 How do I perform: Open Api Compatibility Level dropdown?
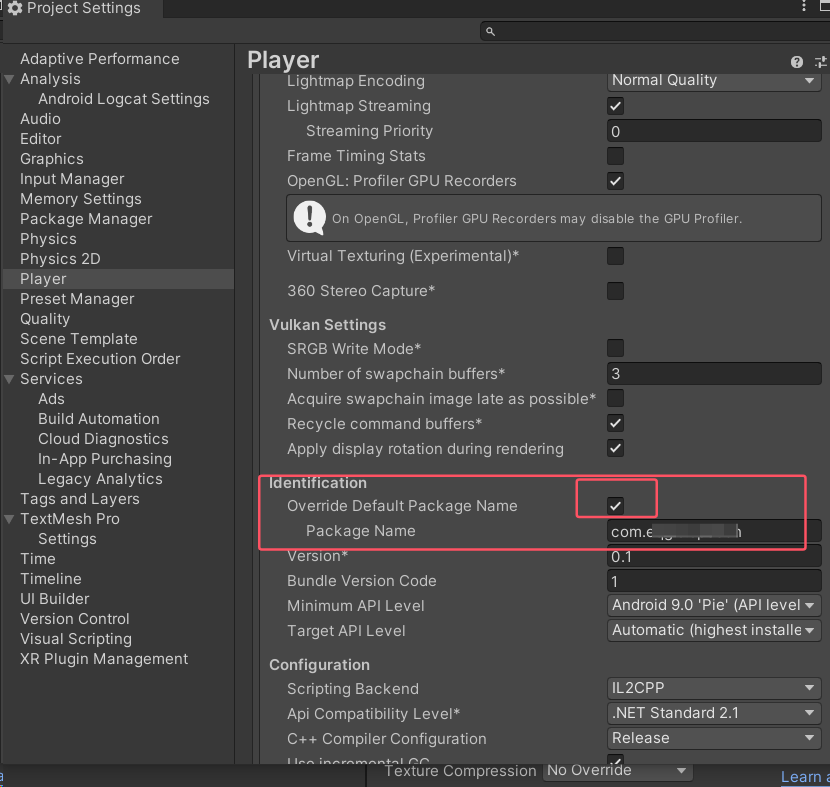714,713
